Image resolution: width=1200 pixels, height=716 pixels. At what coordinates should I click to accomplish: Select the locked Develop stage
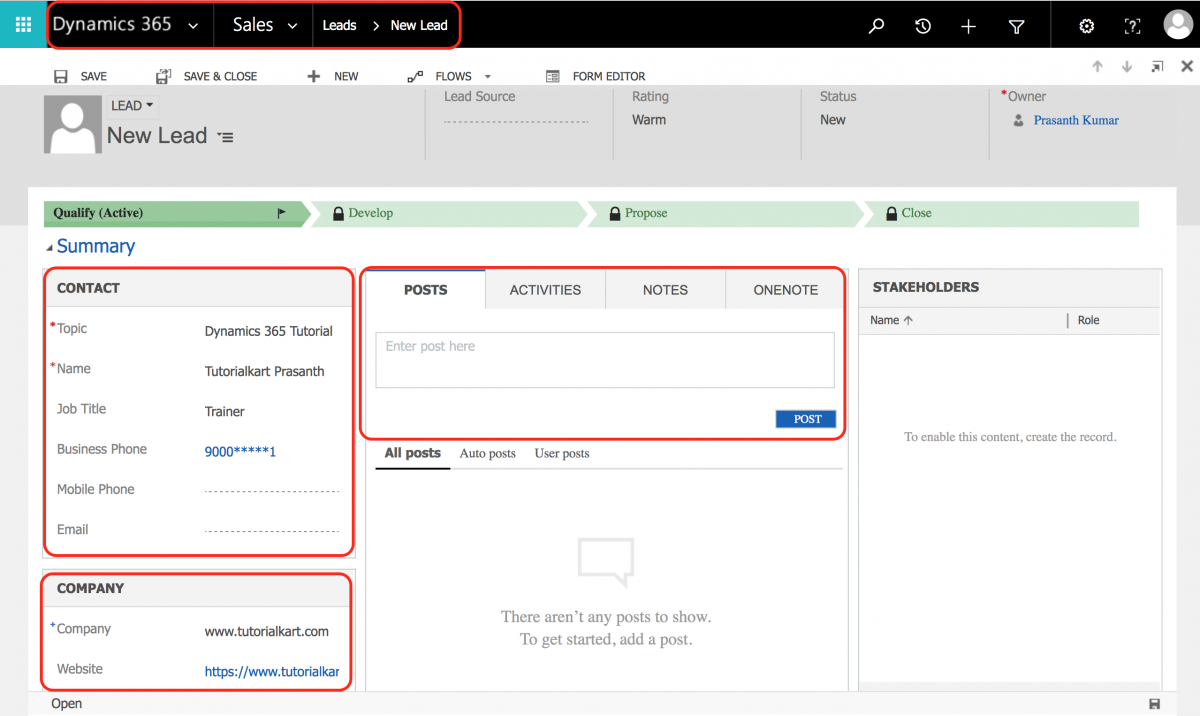[x=448, y=213]
